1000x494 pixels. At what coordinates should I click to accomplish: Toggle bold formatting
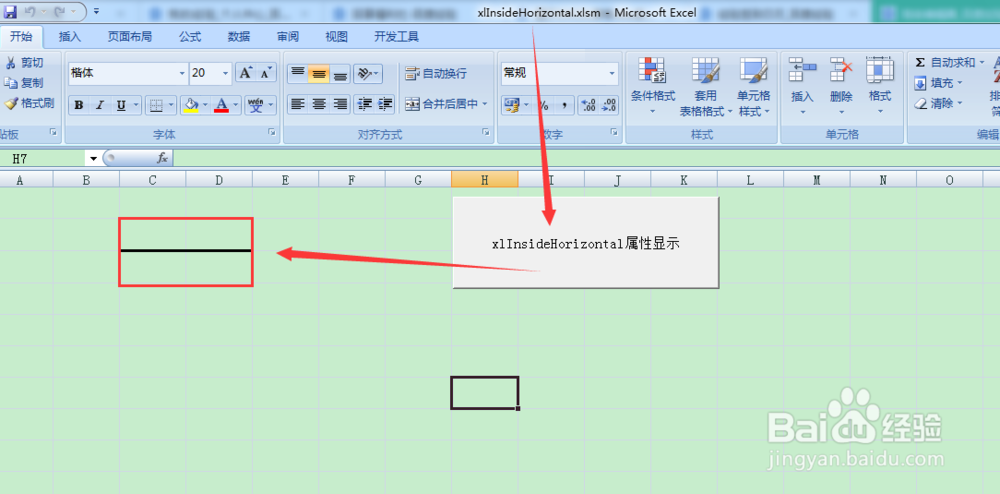click(79, 105)
